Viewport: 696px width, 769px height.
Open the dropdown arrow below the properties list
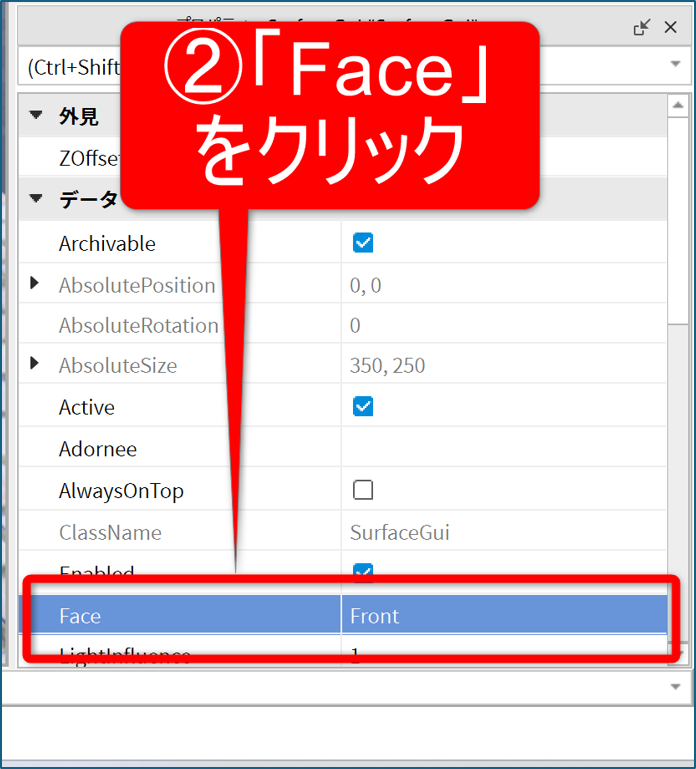(x=676, y=687)
